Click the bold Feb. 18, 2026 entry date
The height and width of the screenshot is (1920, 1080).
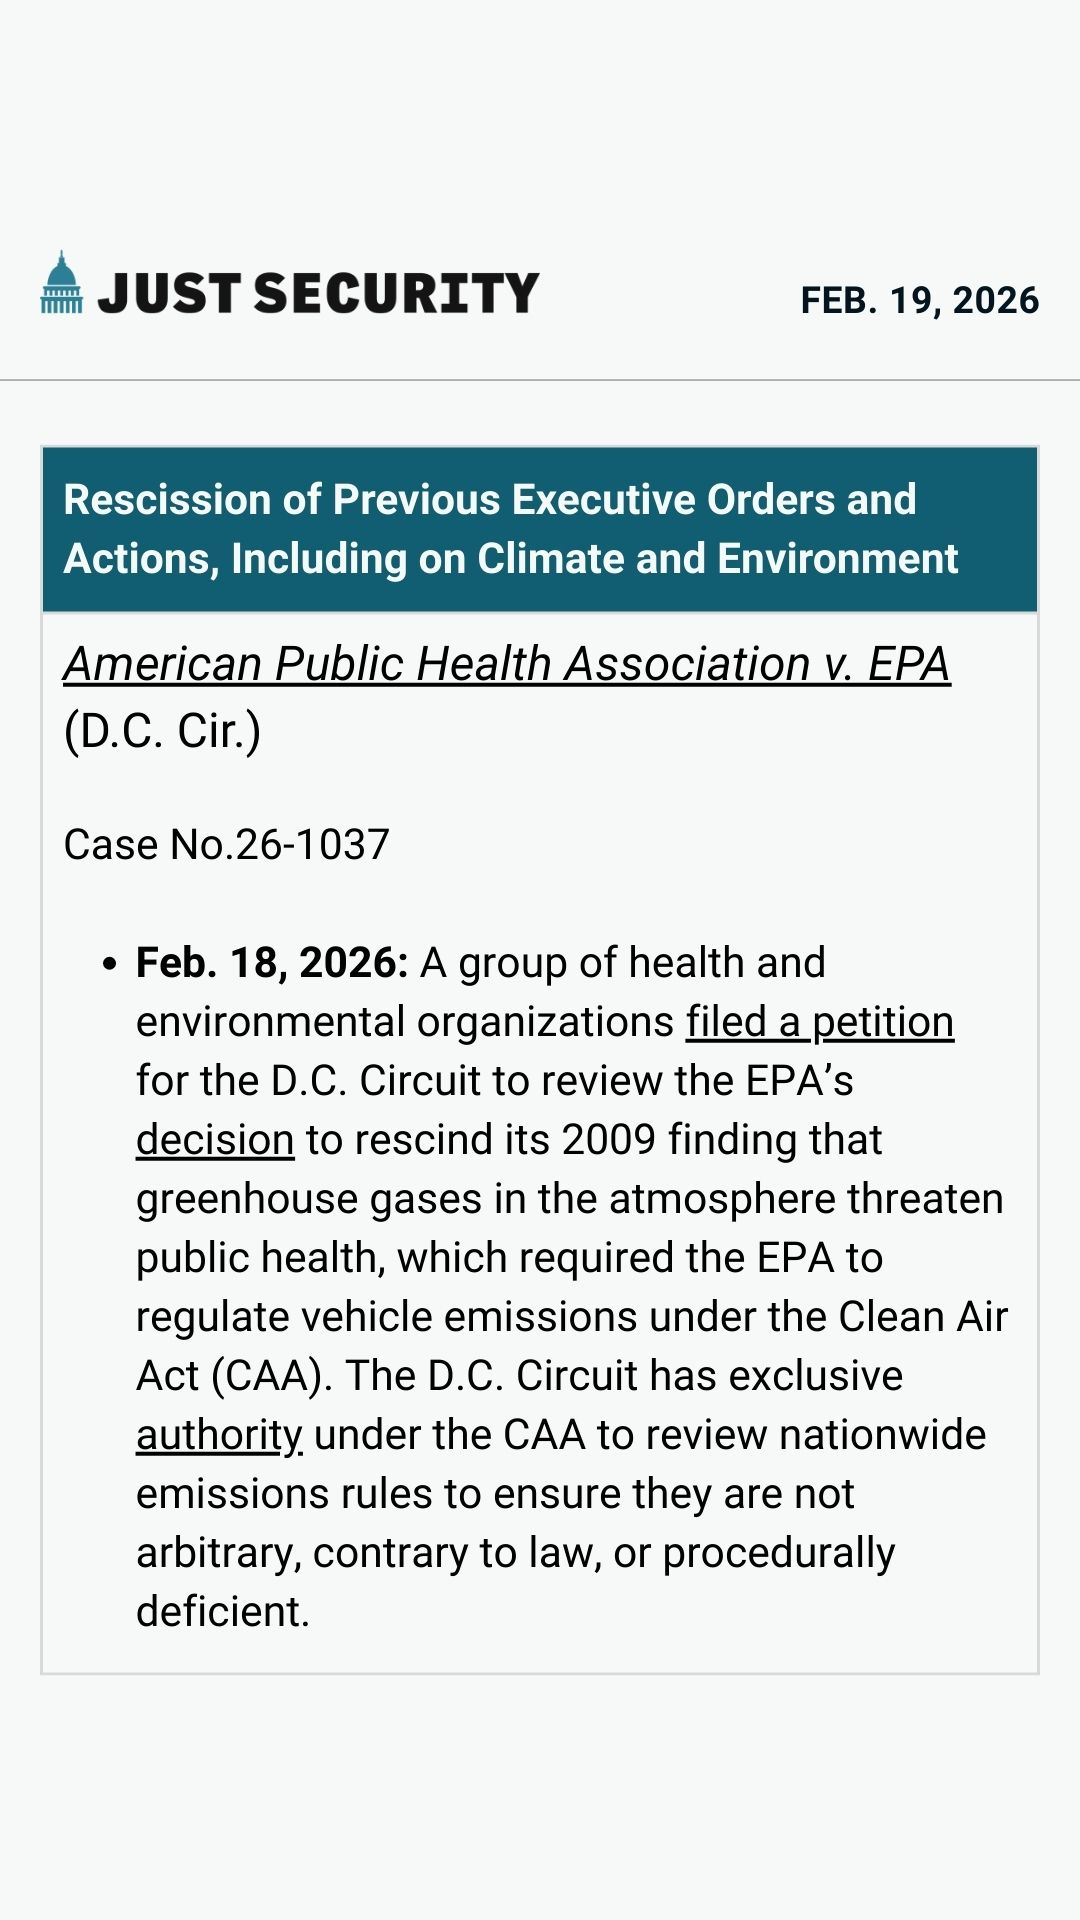coord(272,963)
